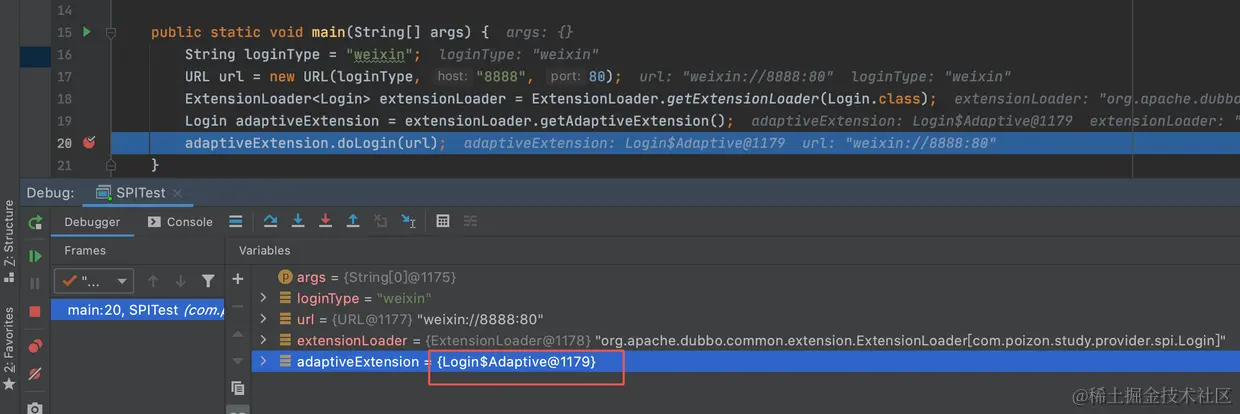1240x414 pixels.
Task: Click the Frames panel header
Action: click(85, 250)
